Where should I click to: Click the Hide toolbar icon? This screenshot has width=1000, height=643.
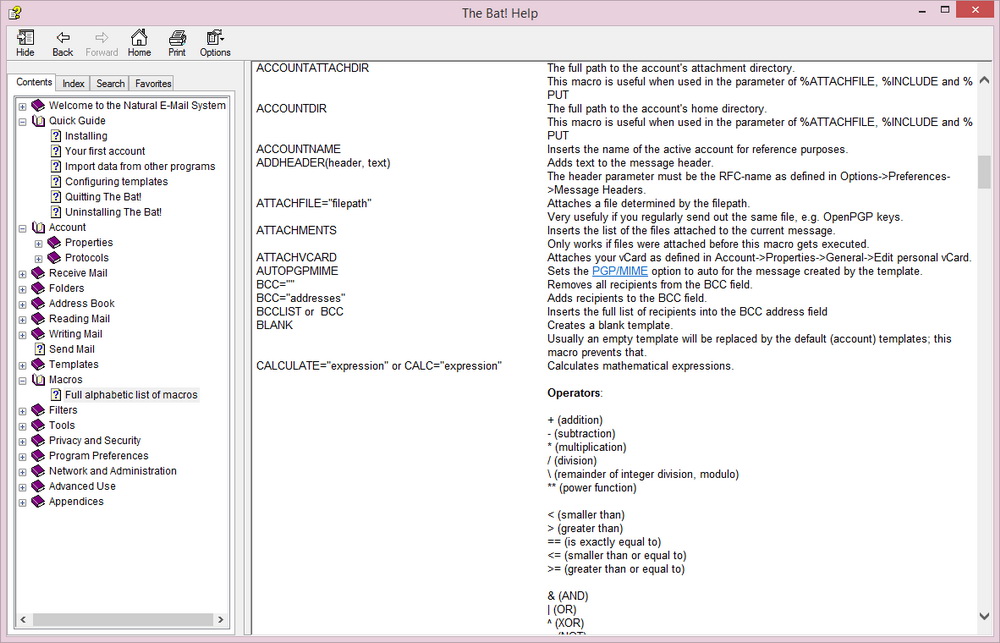click(26, 43)
